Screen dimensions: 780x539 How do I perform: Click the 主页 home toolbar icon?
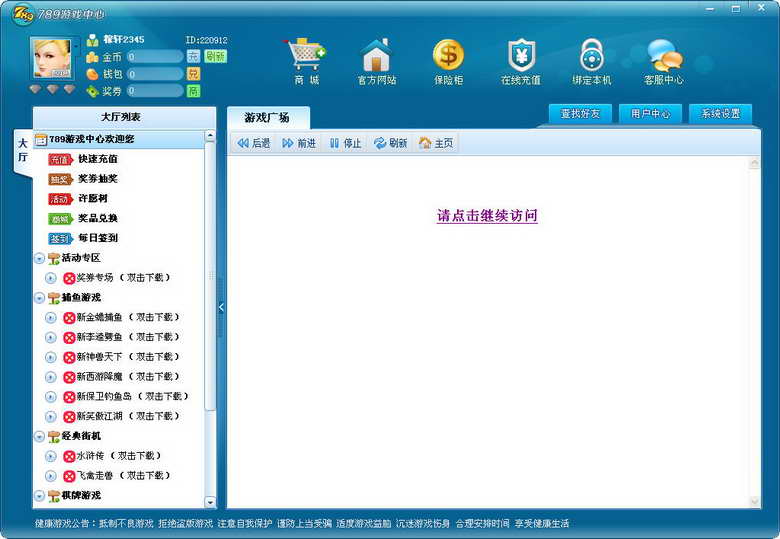point(425,143)
